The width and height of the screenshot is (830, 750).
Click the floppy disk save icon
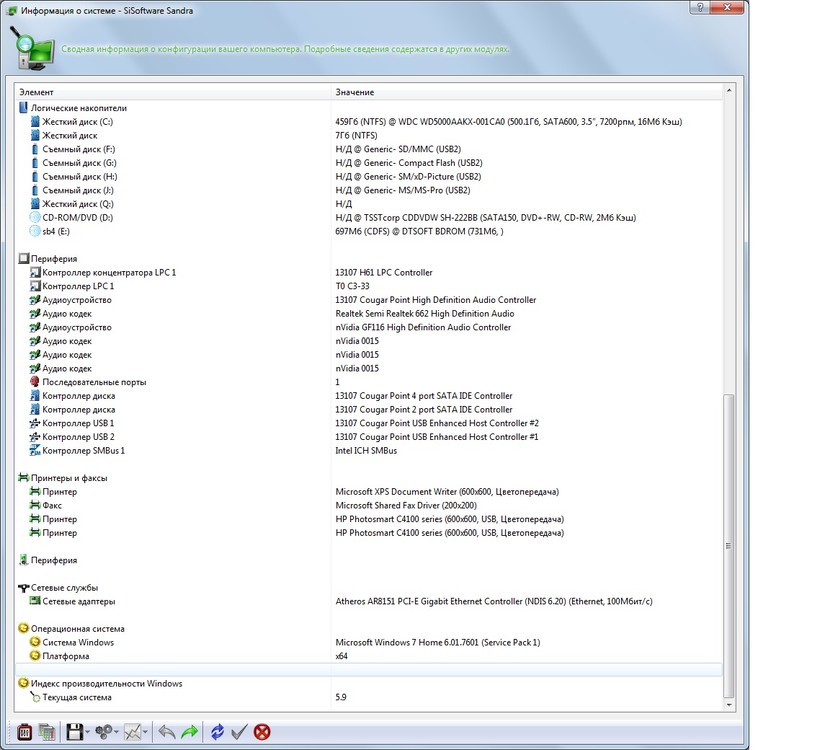tap(75, 732)
